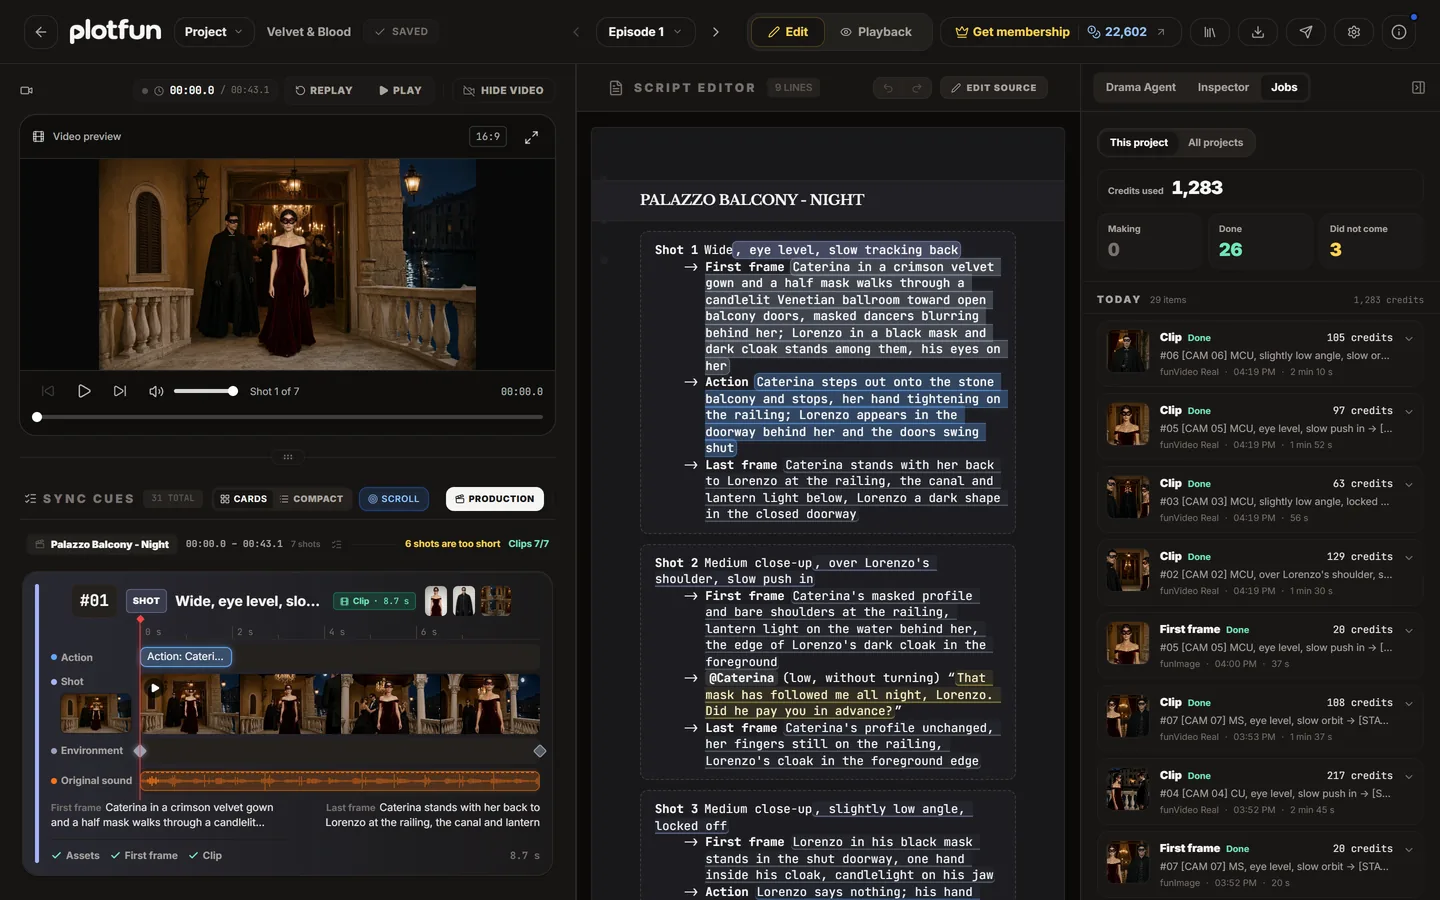Click the Edit Source button
Viewport: 1440px width, 900px height.
coord(994,88)
